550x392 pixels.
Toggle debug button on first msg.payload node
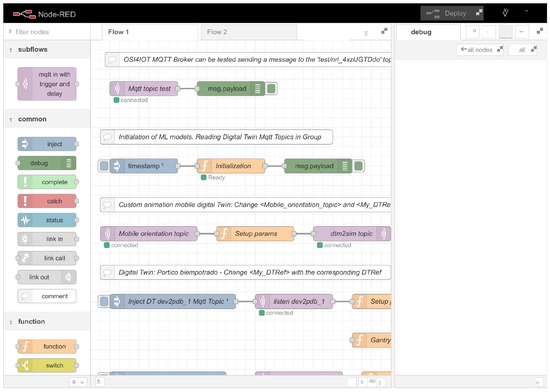tap(271, 89)
